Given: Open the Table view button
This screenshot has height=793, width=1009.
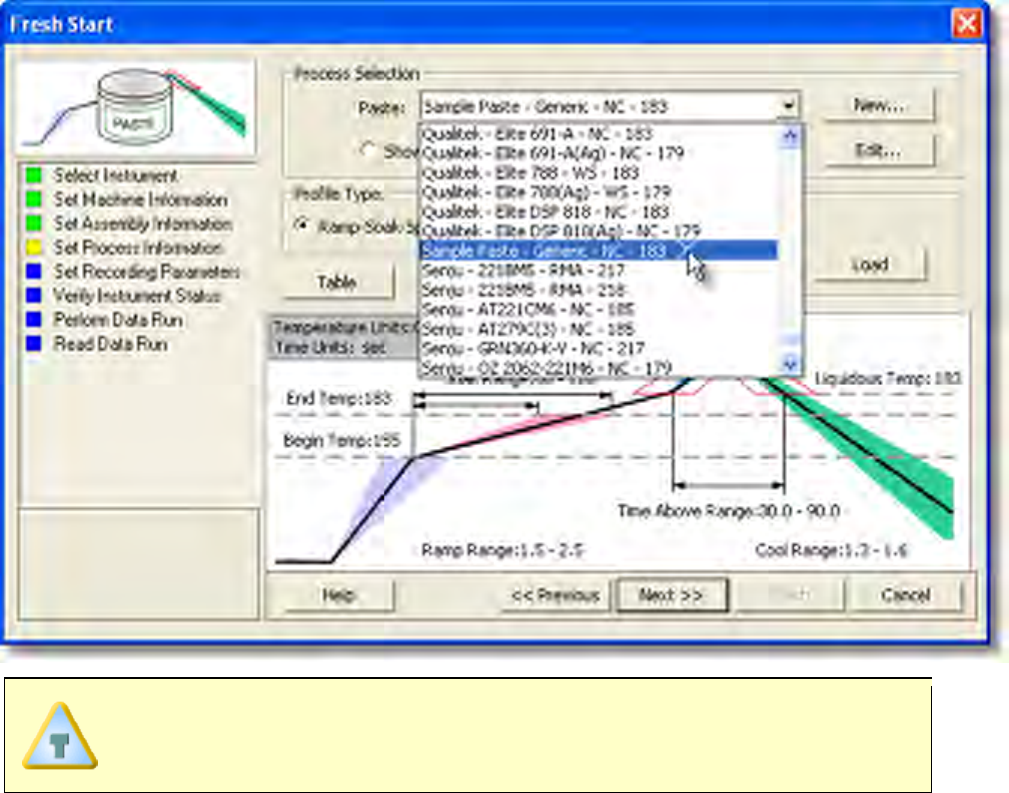Looking at the screenshot, I should click(337, 282).
